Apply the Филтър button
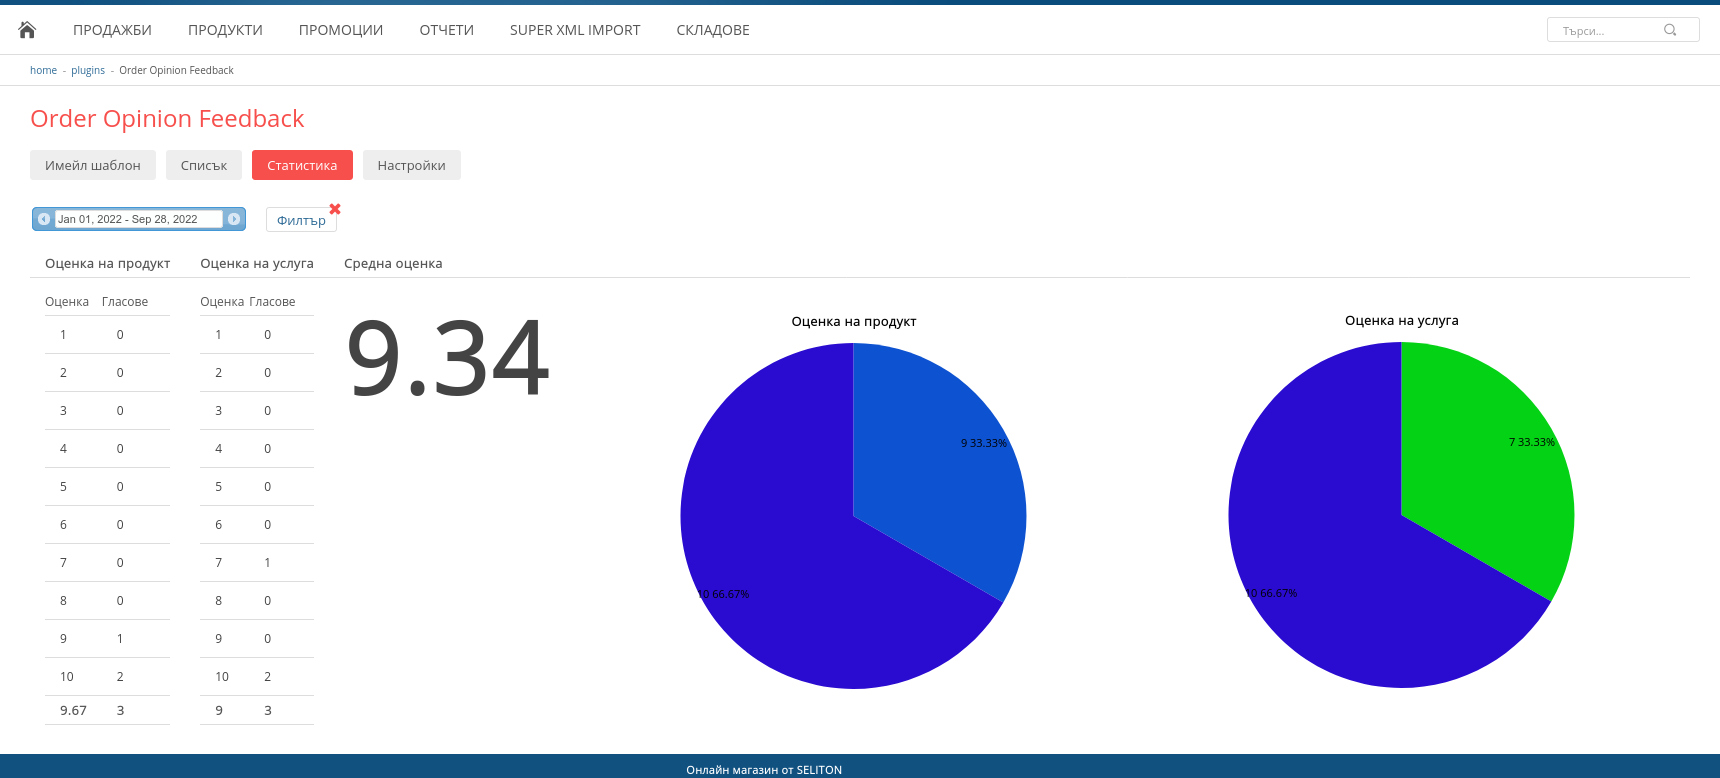Screen dimensions: 1720x778 [301, 220]
